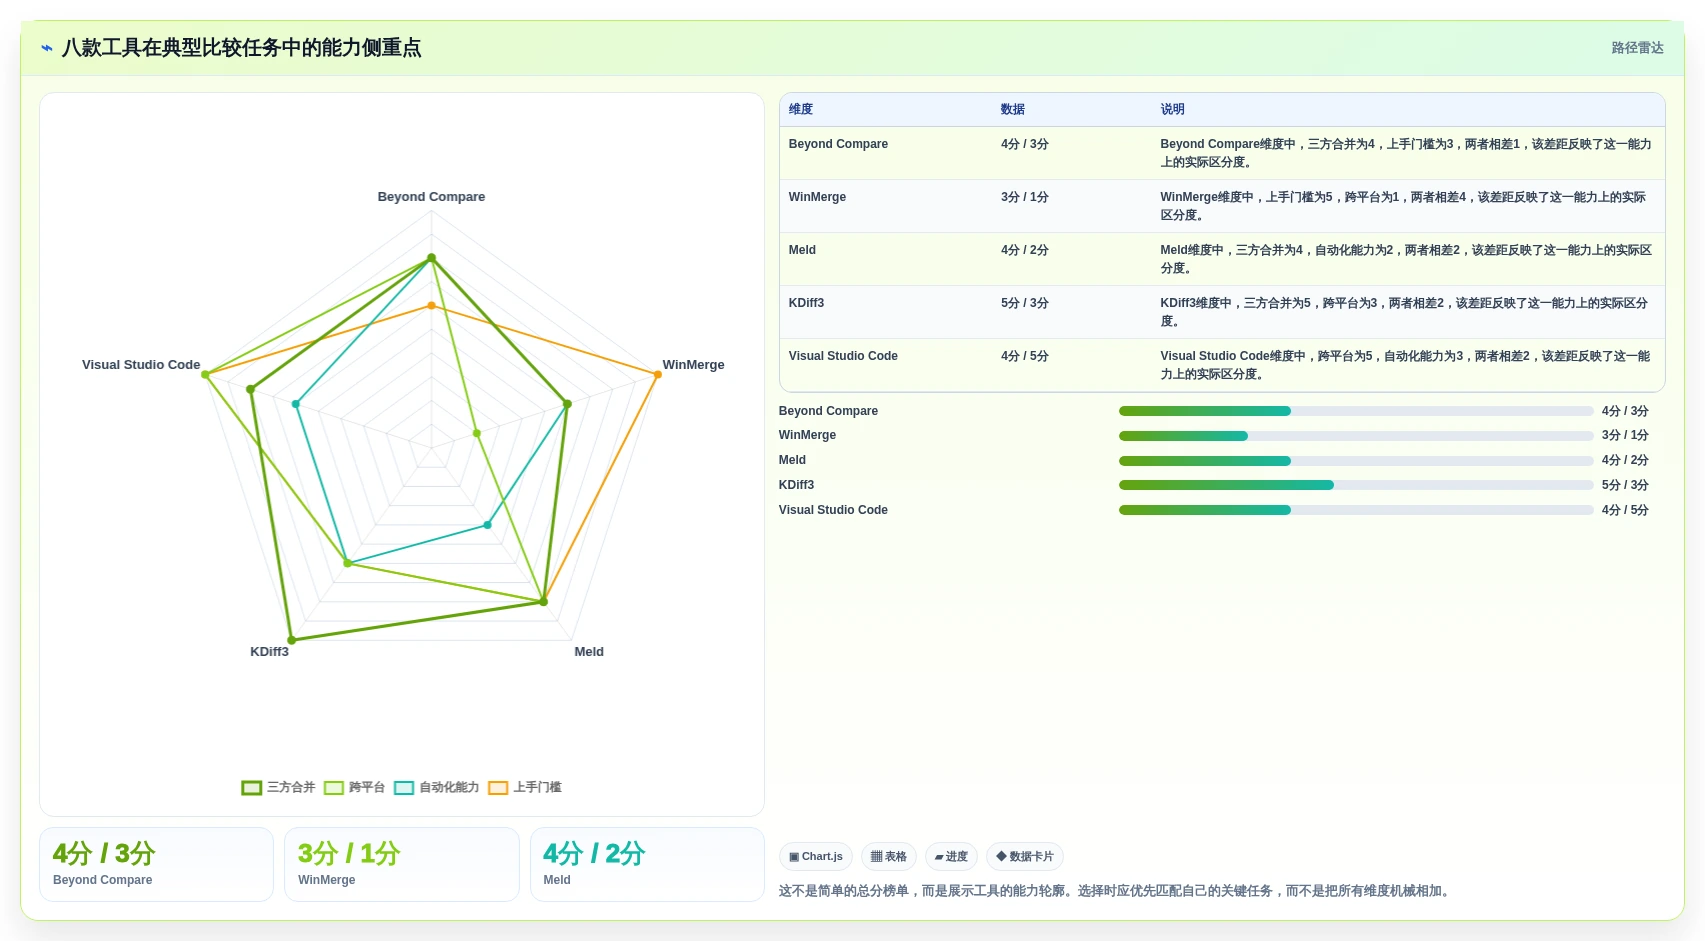Click the Beyond Compare progress bar
This screenshot has height=941, width=1705.
[1356, 411]
